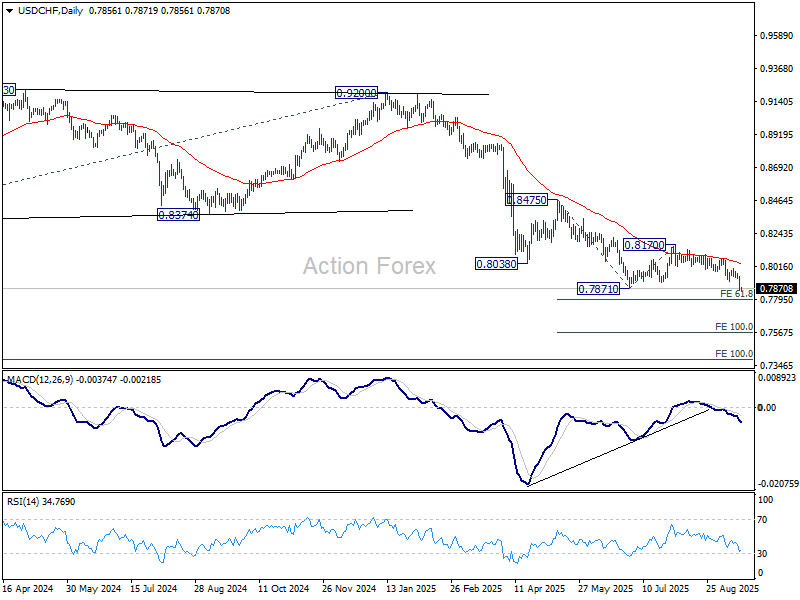
Task: Click the 13 Jan 2025 date marker
Action: (410, 590)
